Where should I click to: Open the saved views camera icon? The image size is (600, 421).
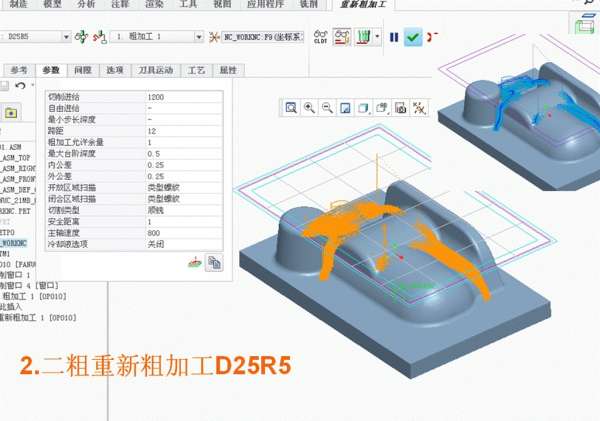[399, 107]
